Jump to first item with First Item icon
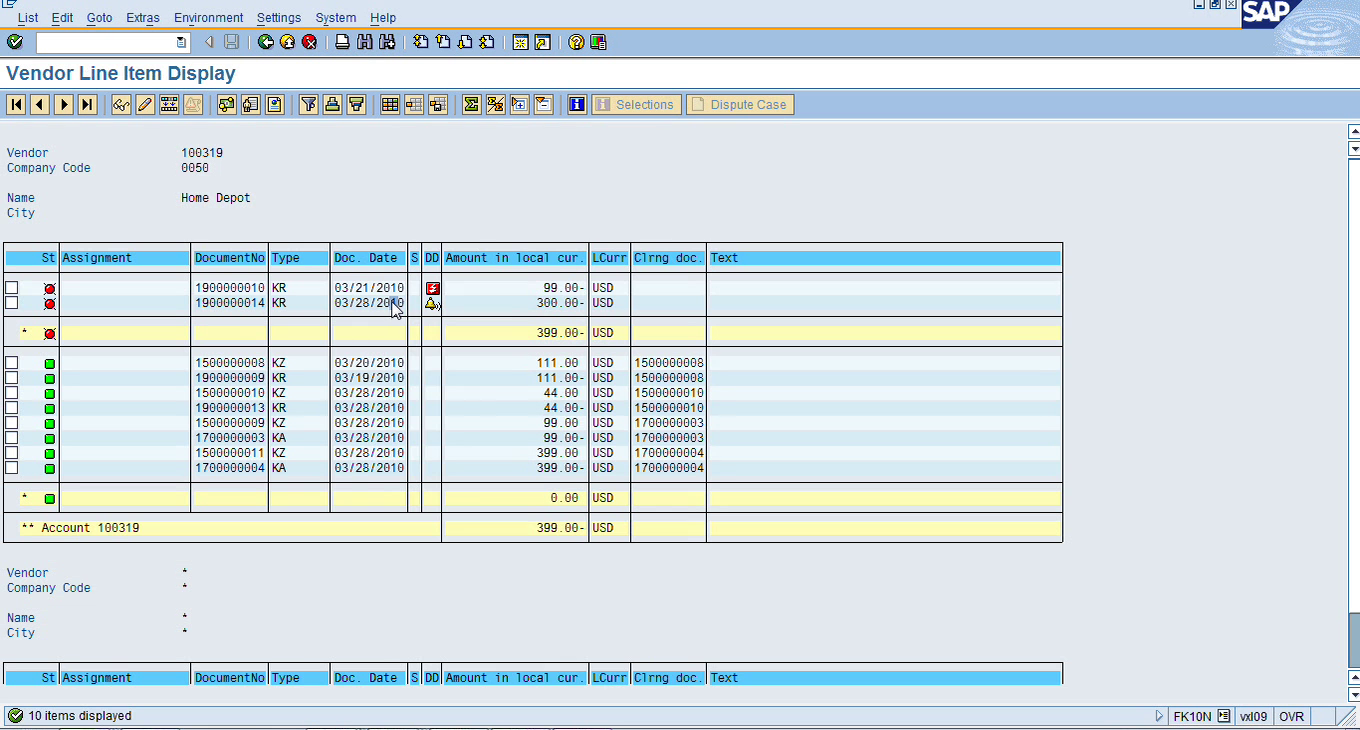 pyautogui.click(x=16, y=104)
